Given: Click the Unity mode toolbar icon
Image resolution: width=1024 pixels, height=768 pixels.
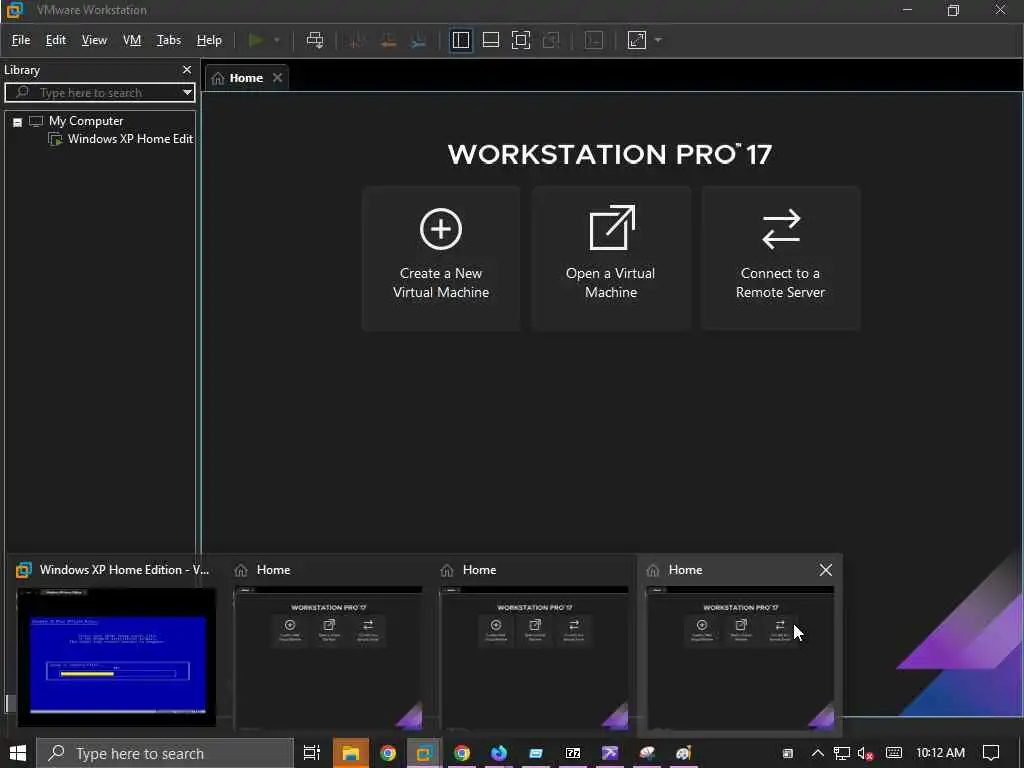Looking at the screenshot, I should (551, 40).
